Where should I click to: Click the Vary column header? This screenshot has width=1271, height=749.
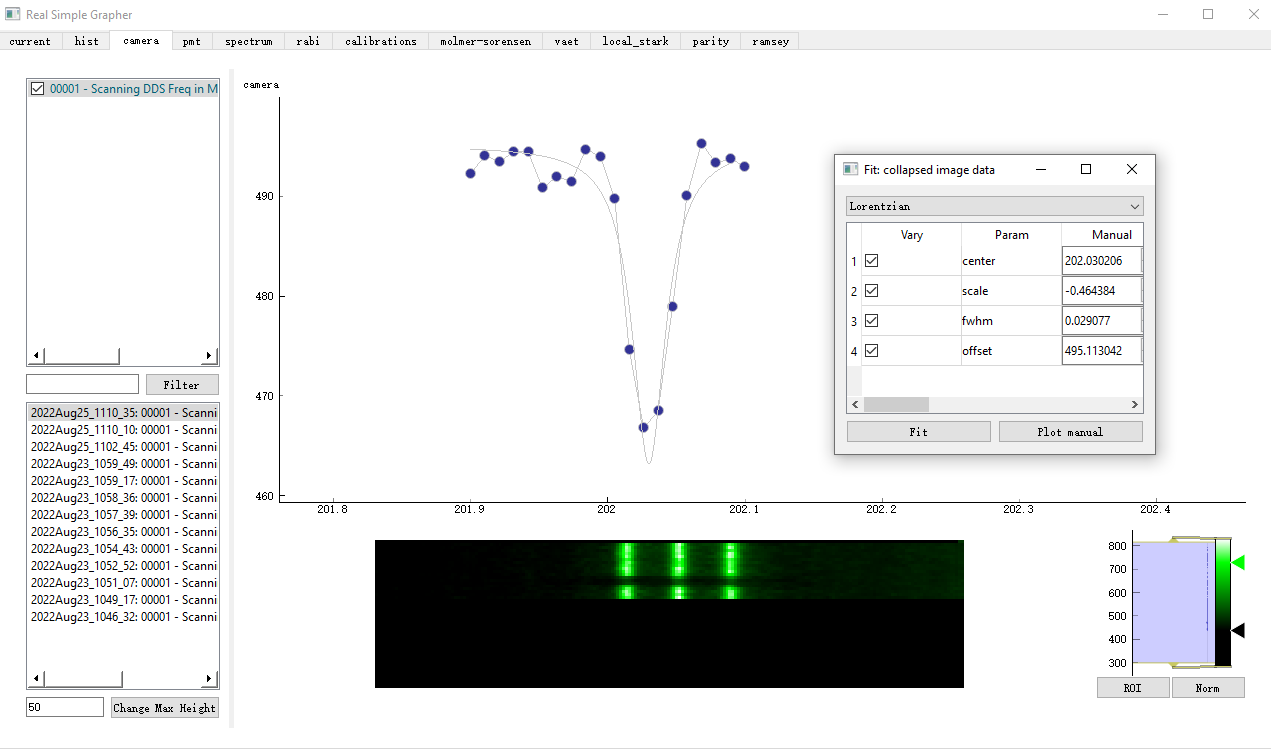[912, 235]
